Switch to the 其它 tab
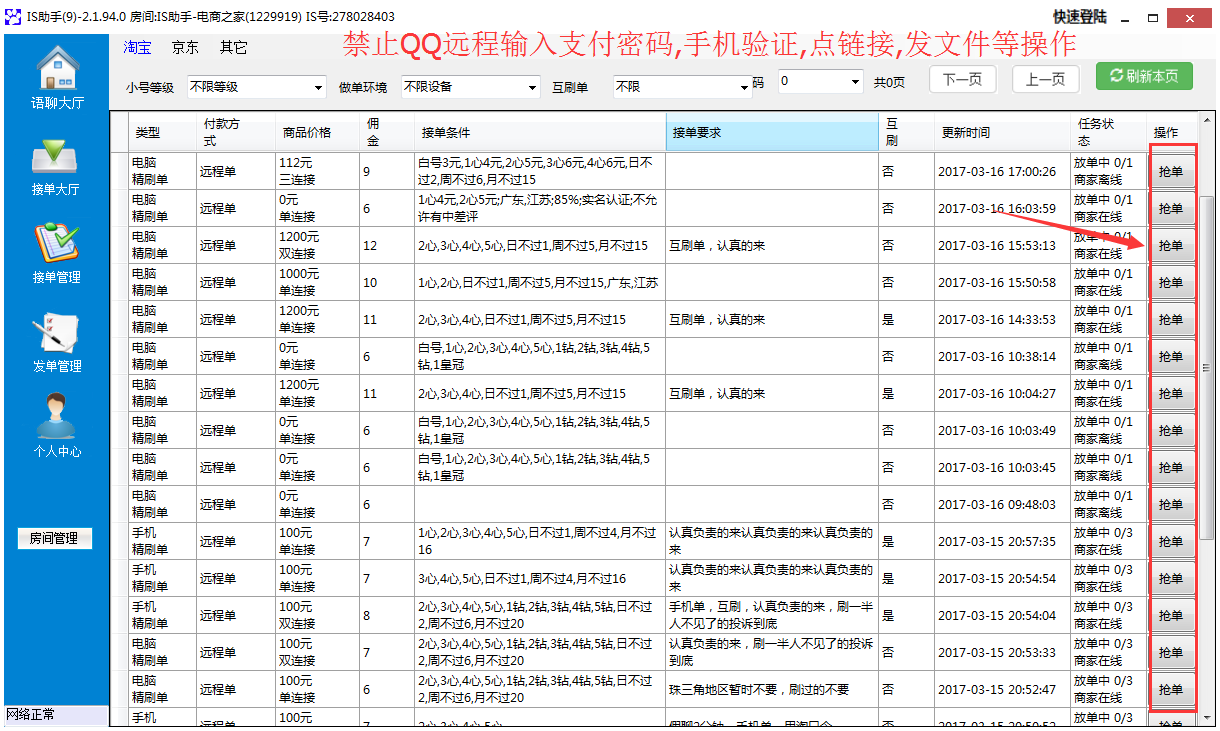1220x731 pixels. click(x=233, y=47)
